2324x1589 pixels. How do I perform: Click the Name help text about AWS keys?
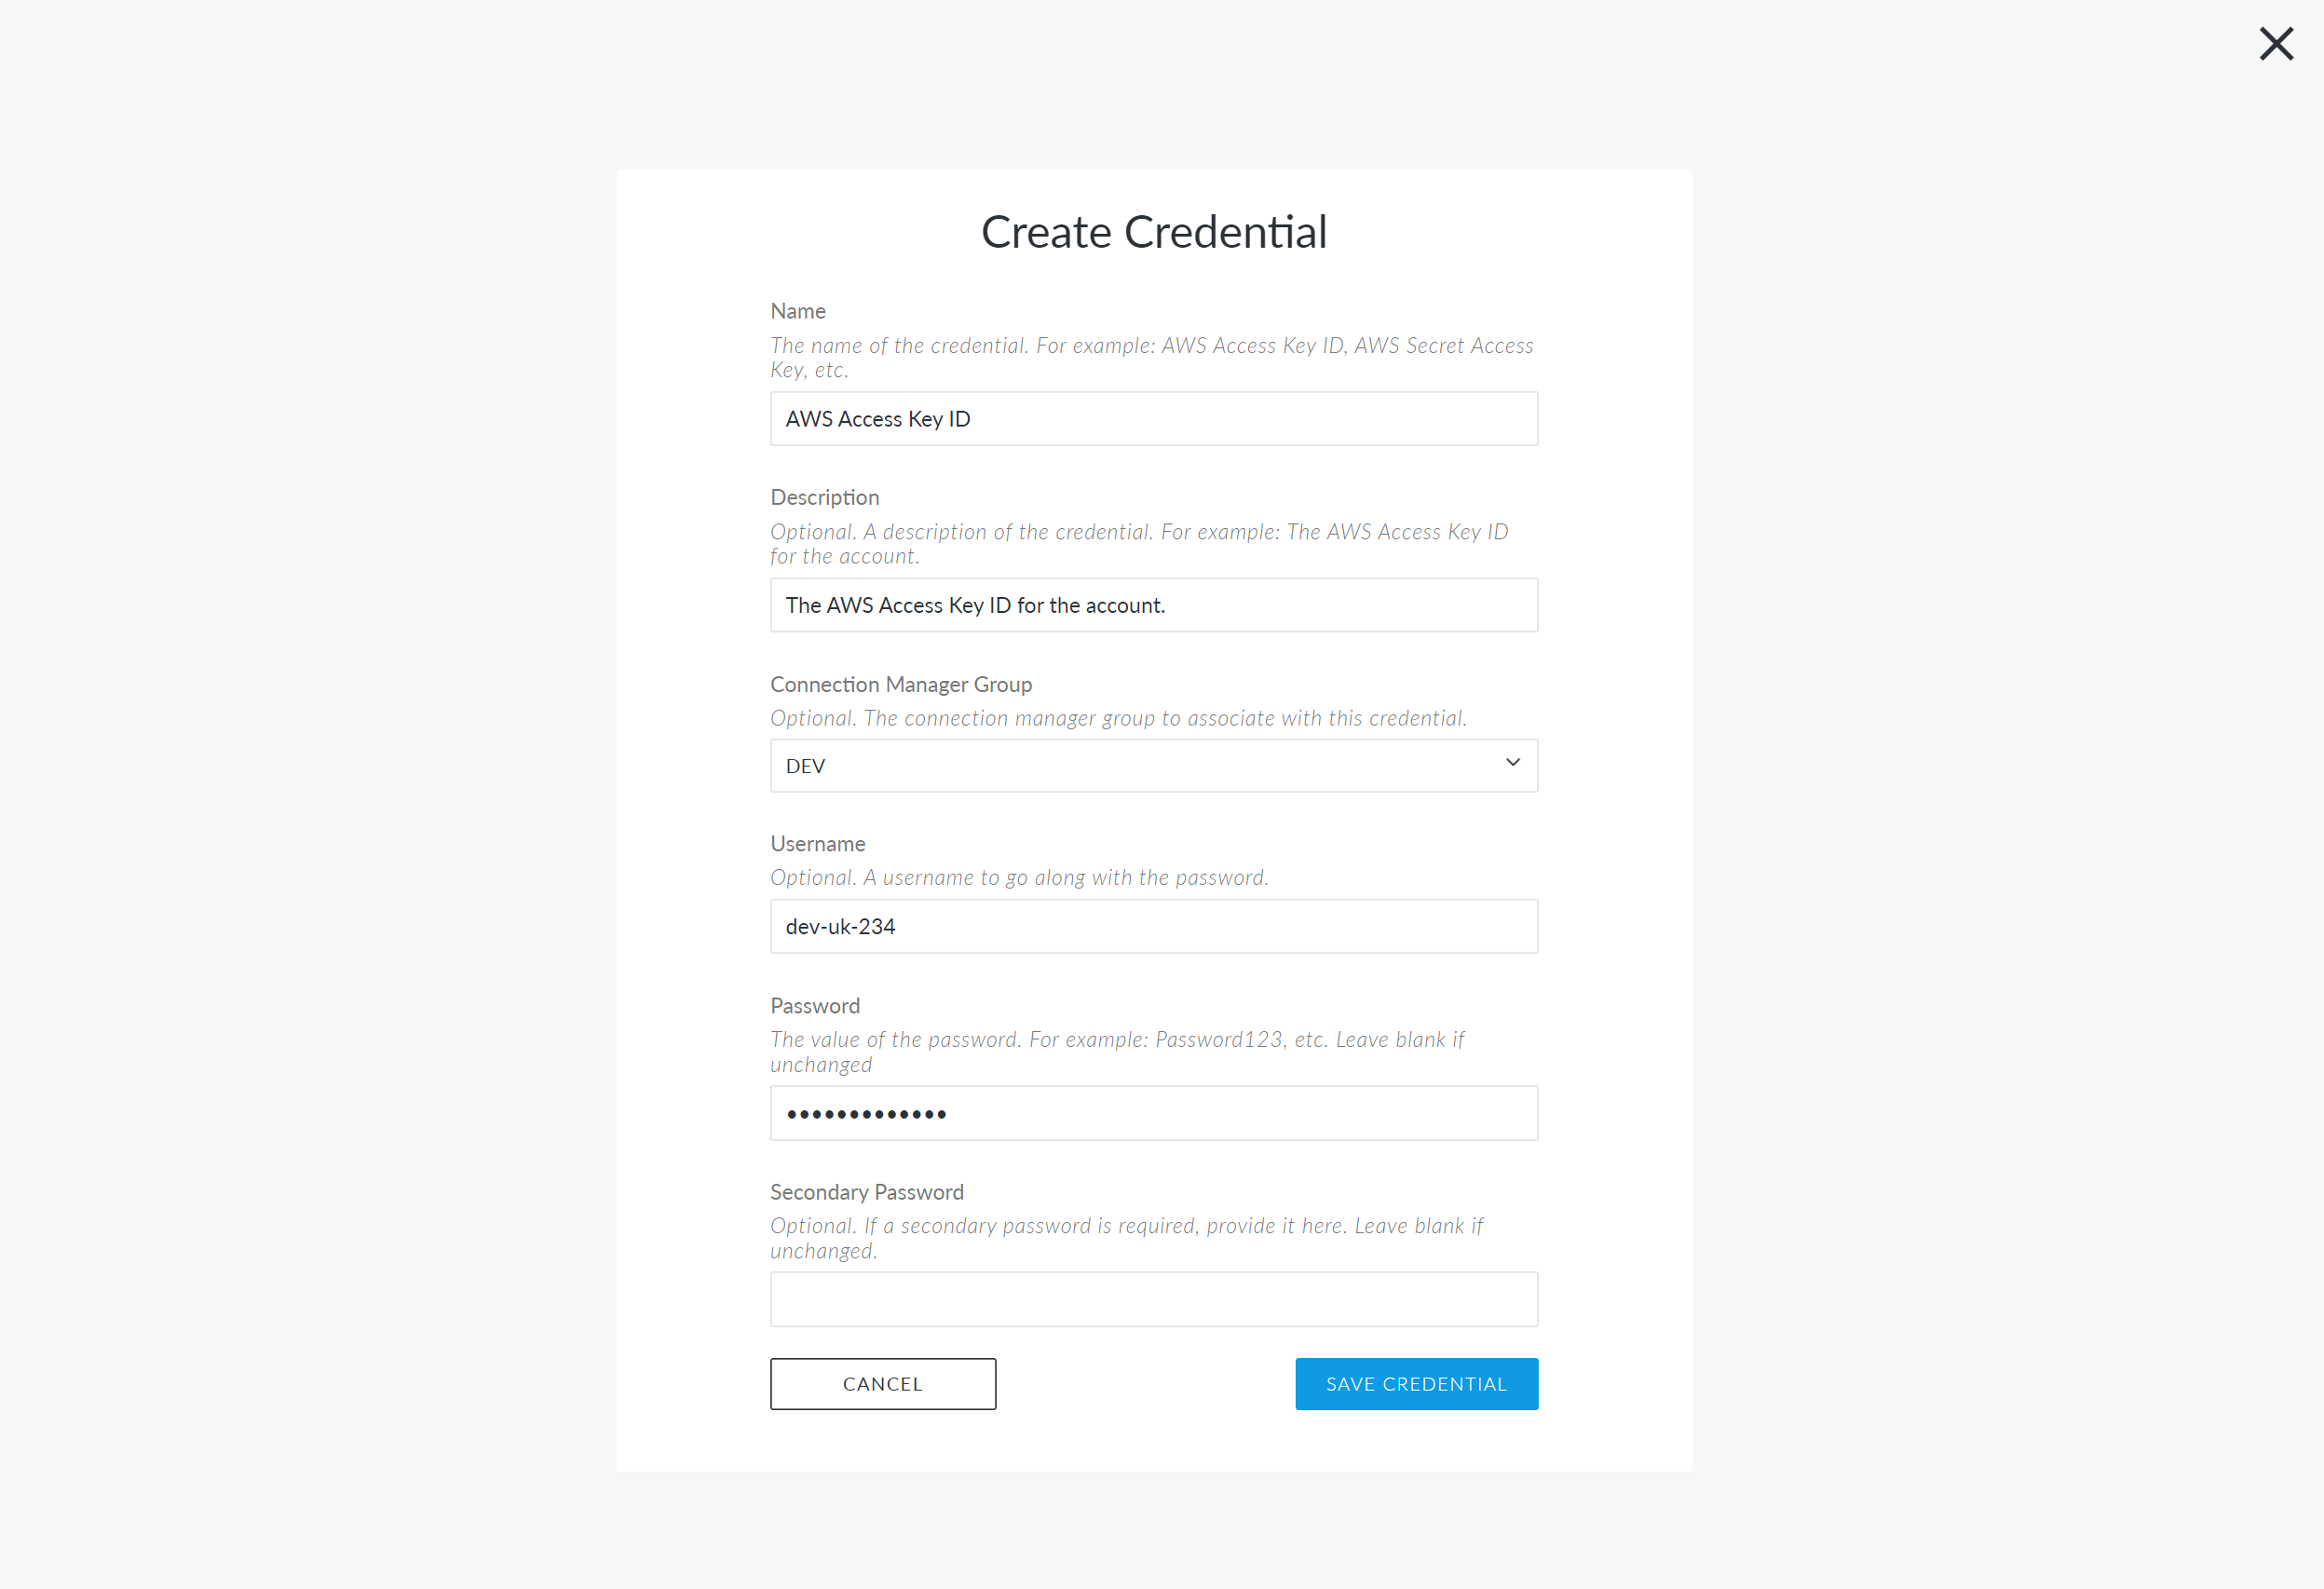tap(1152, 357)
